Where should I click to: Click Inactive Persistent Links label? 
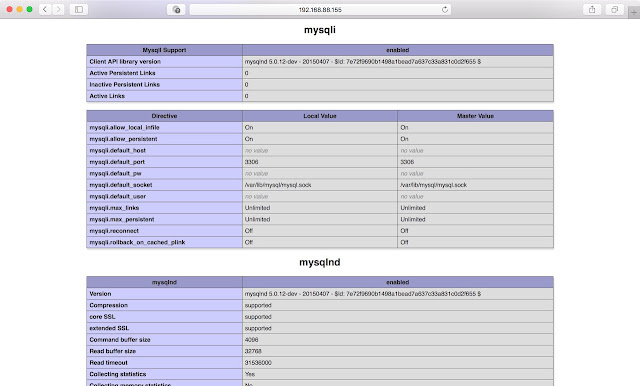(124, 84)
